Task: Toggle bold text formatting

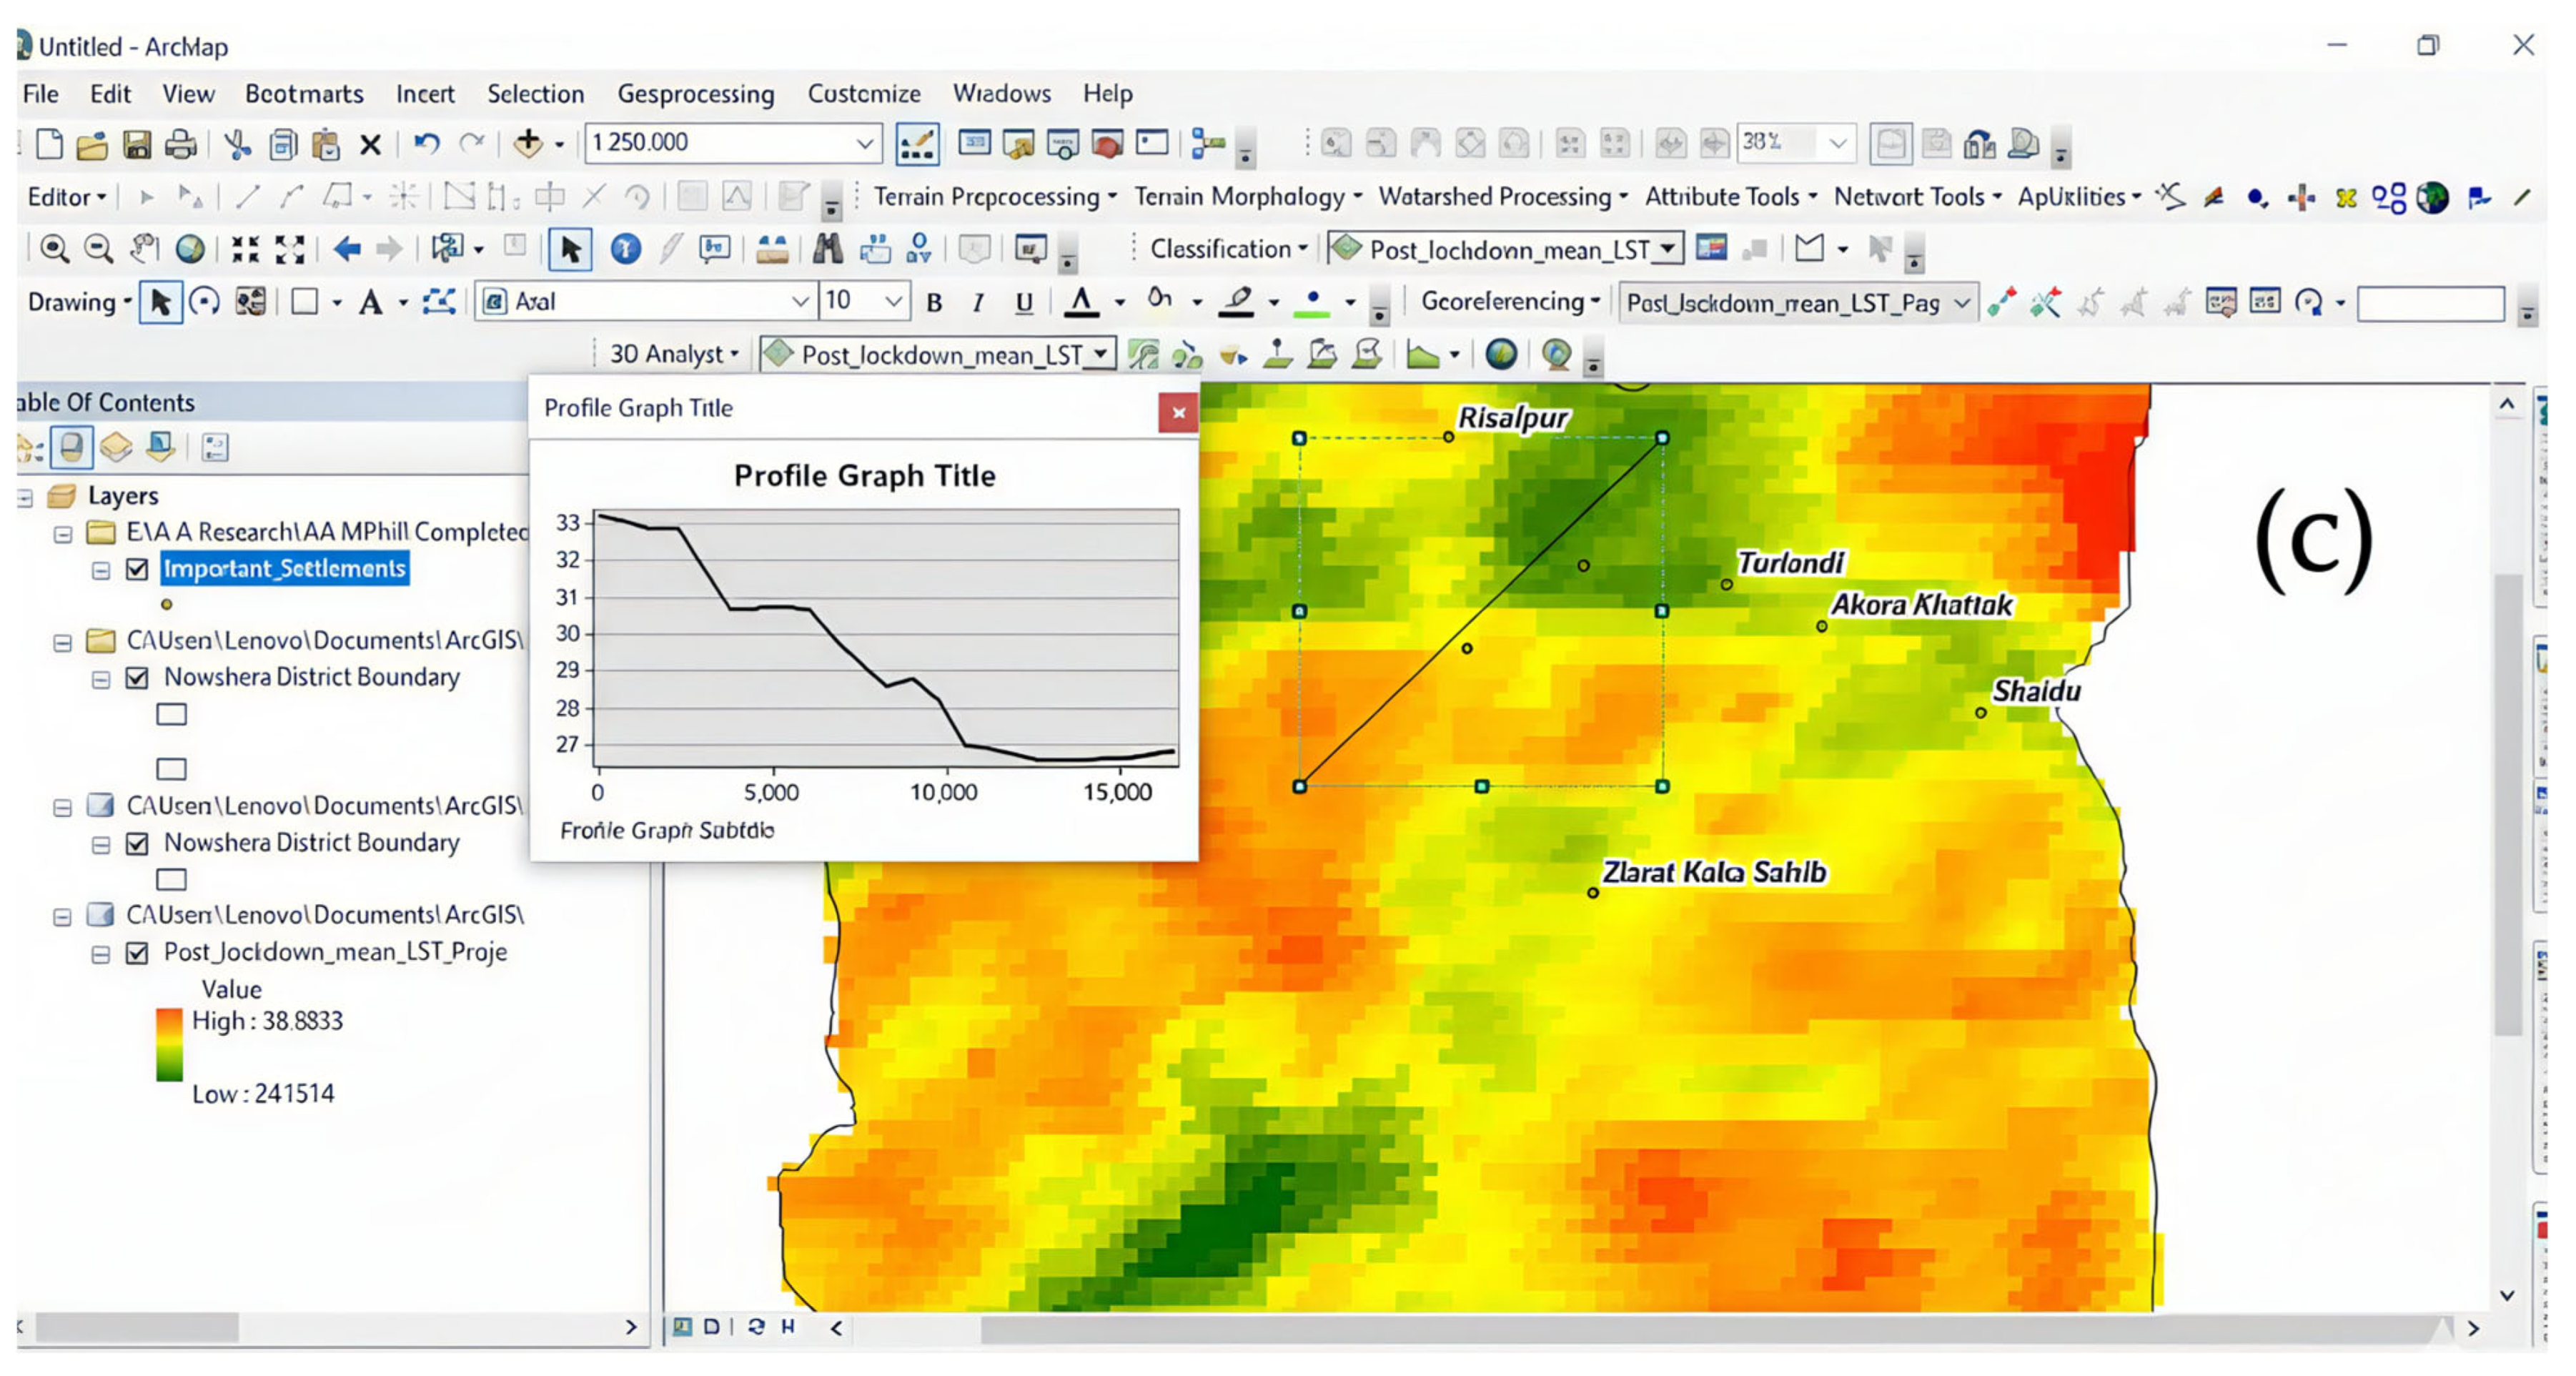Action: pos(934,302)
